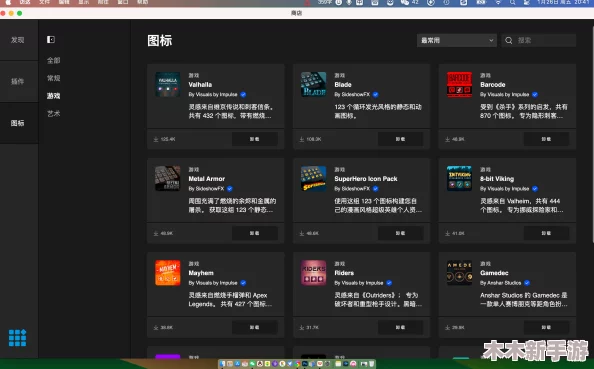This screenshot has width=594, height=369.
Task: Click the action button in Gamedec card
Action: pos(546,327)
